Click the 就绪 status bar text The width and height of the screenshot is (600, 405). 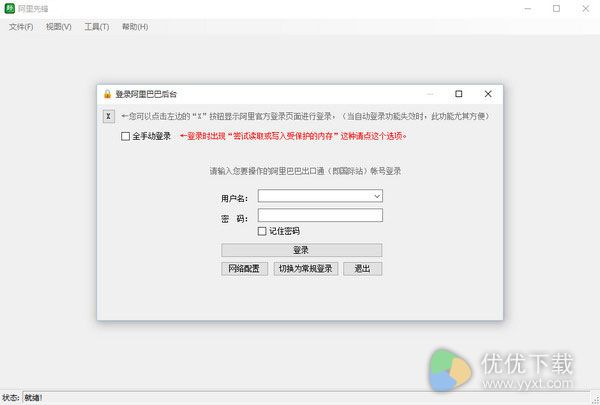(33, 398)
